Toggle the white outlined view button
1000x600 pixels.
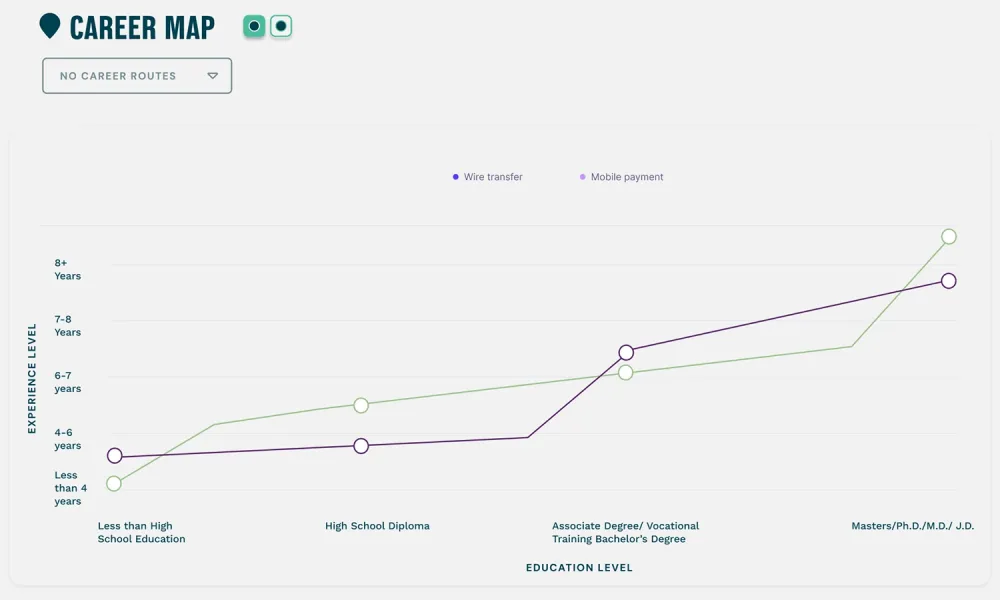281,26
